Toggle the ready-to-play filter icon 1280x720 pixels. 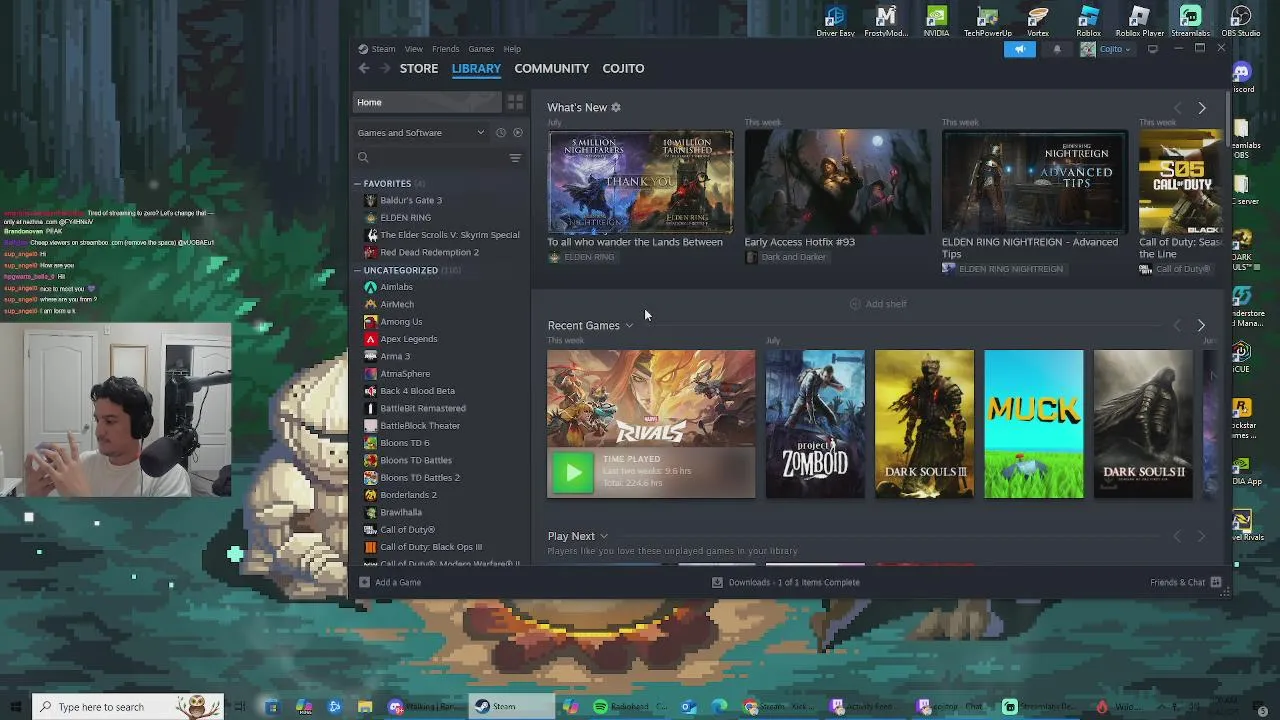518,133
